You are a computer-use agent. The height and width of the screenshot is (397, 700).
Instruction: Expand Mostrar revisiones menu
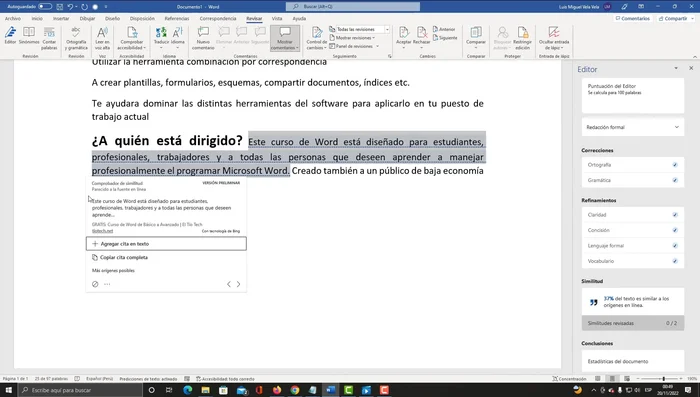[352, 38]
